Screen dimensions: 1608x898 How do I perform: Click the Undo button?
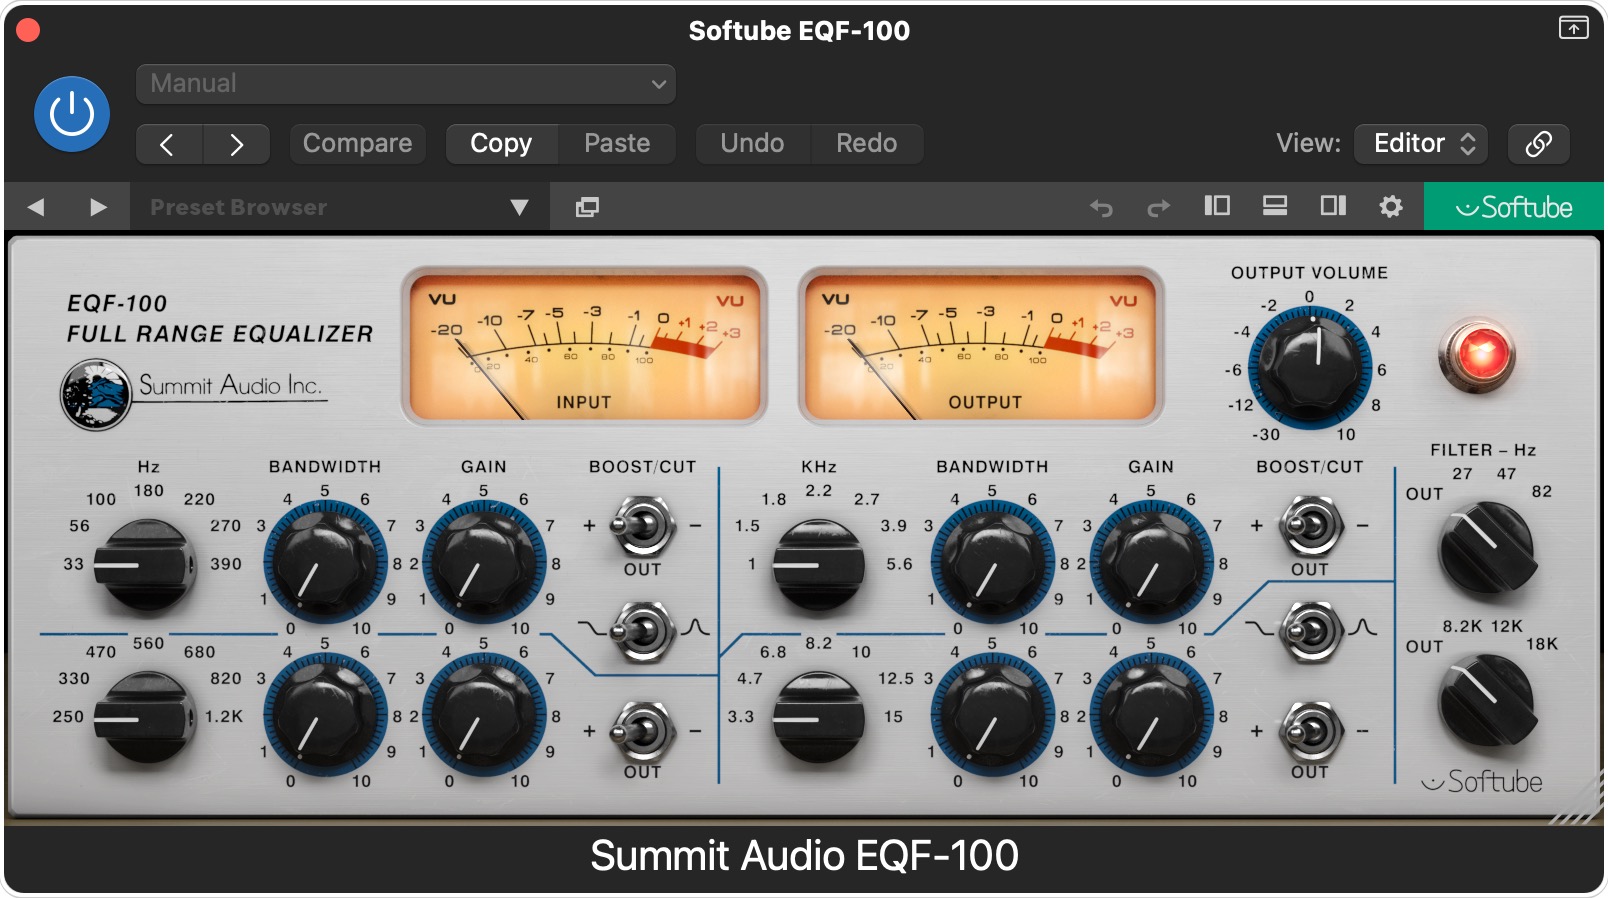pos(752,144)
